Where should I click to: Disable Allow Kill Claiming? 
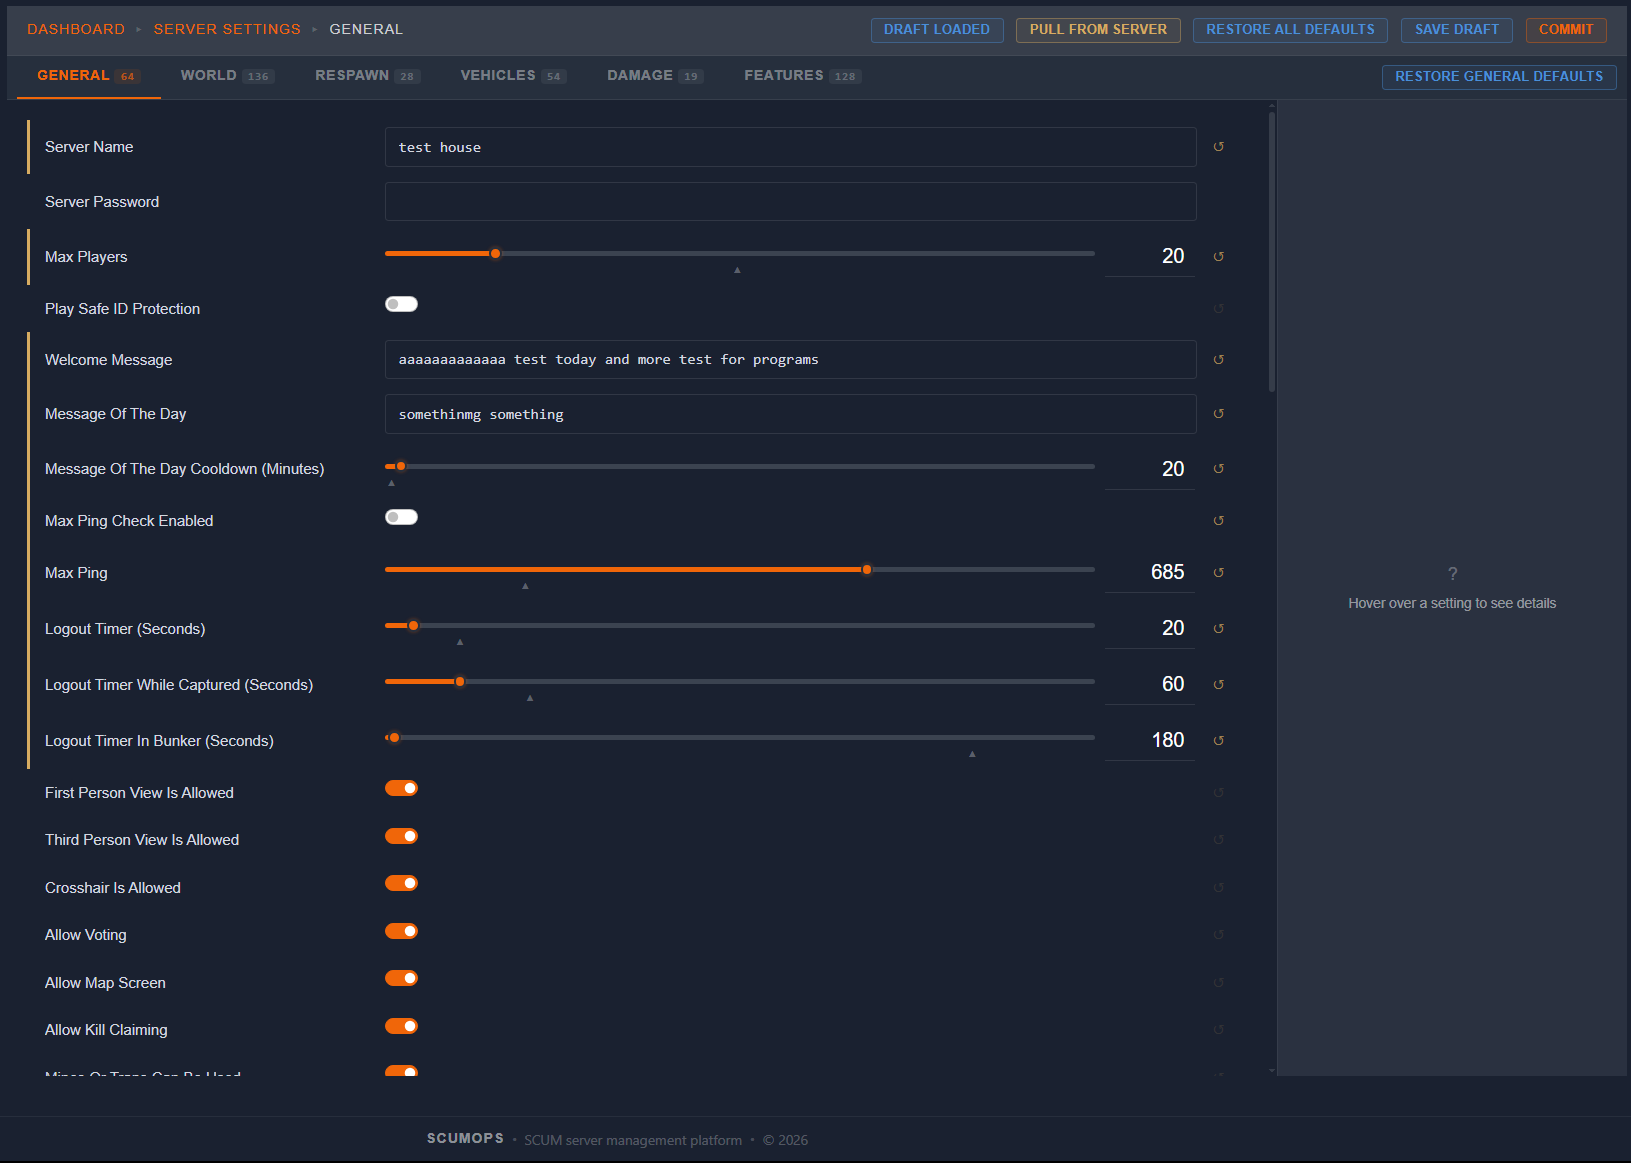[401, 1026]
